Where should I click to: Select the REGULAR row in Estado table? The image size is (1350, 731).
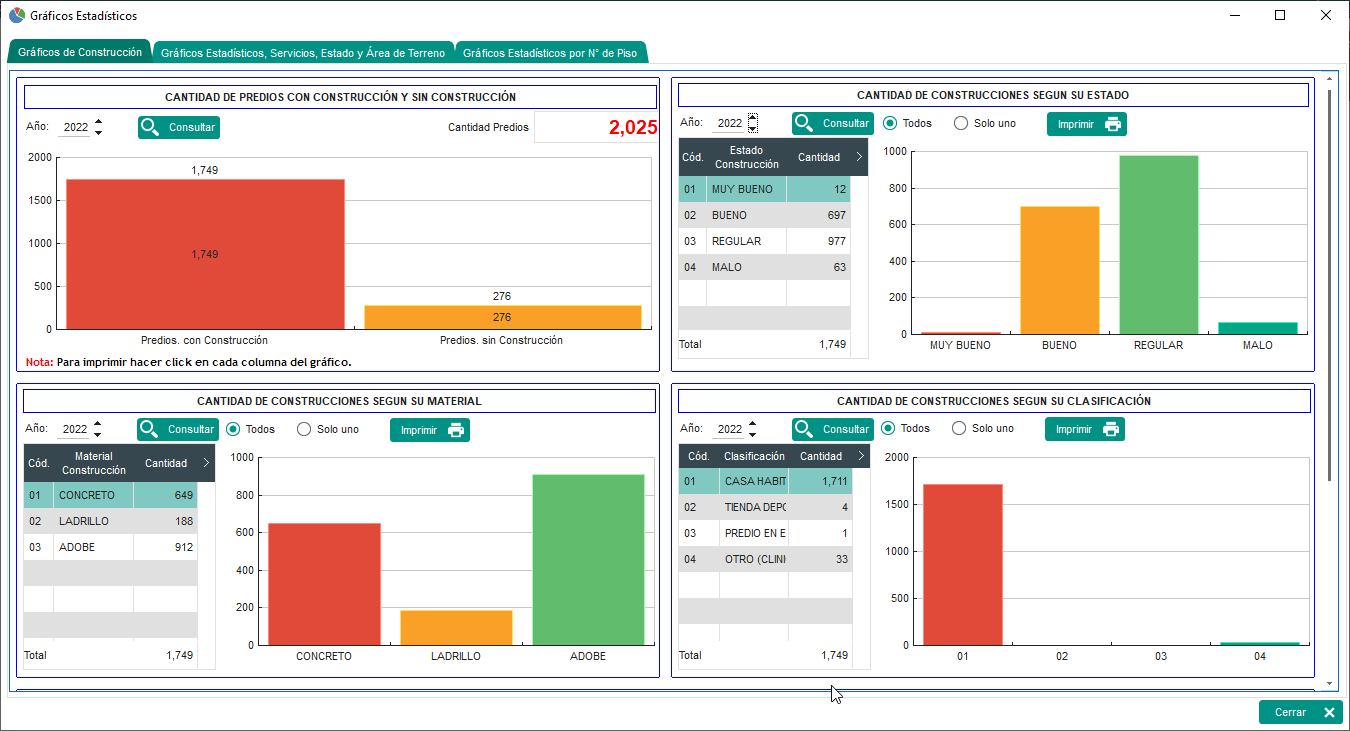point(764,241)
